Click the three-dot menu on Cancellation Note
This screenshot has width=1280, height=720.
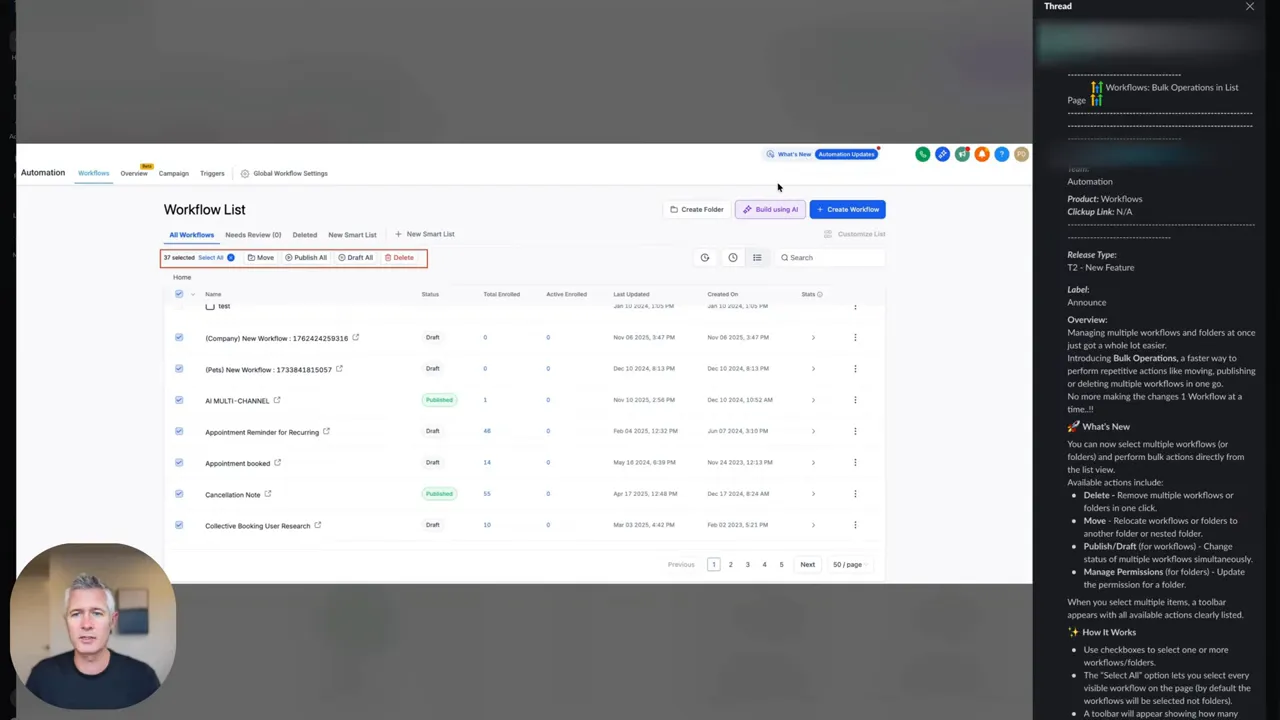pyautogui.click(x=855, y=493)
